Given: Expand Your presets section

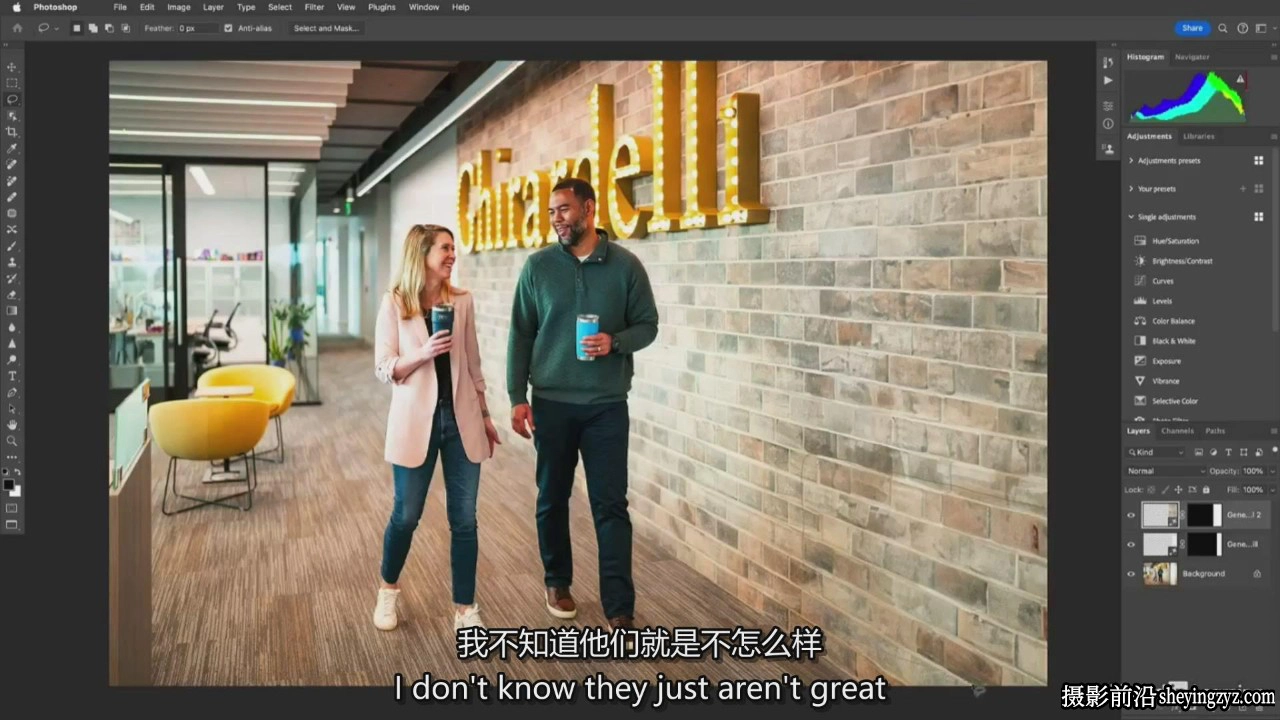Looking at the screenshot, I should [1131, 189].
